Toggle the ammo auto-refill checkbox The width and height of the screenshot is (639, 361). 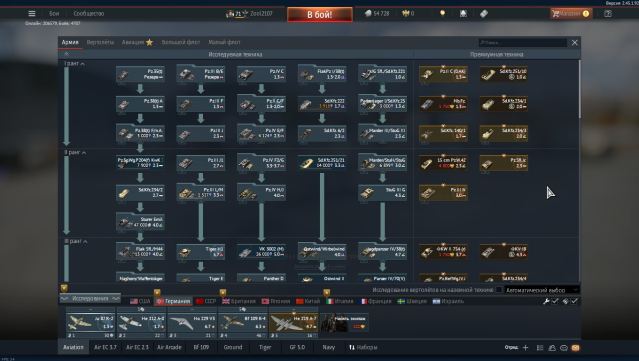[x=574, y=301]
